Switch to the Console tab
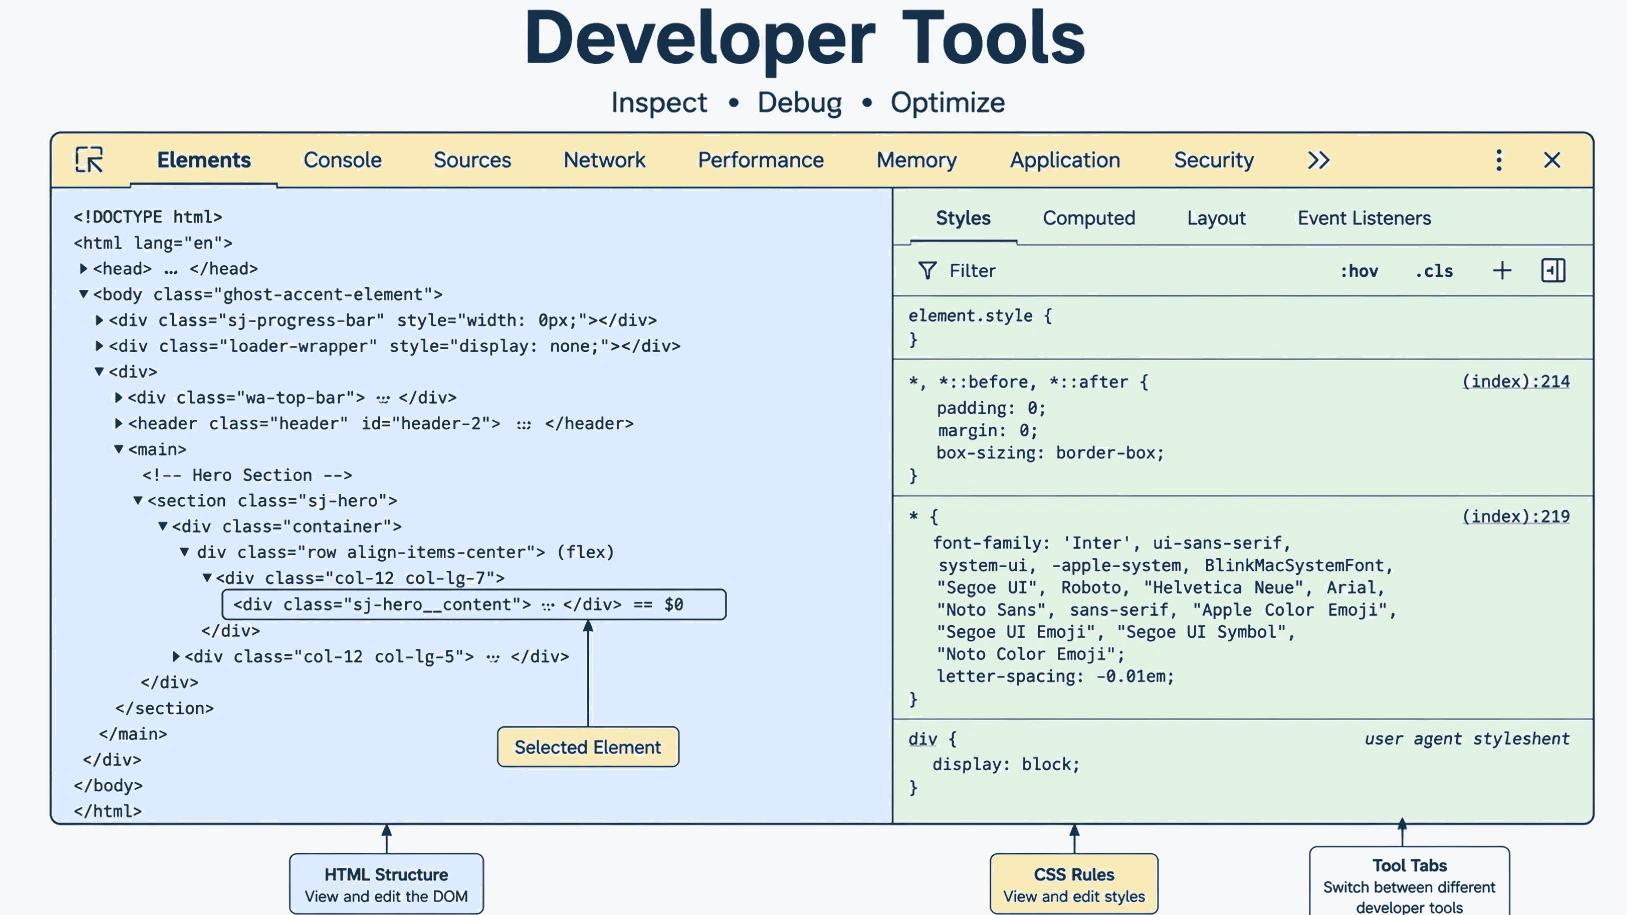The height and width of the screenshot is (915, 1627). click(x=342, y=160)
